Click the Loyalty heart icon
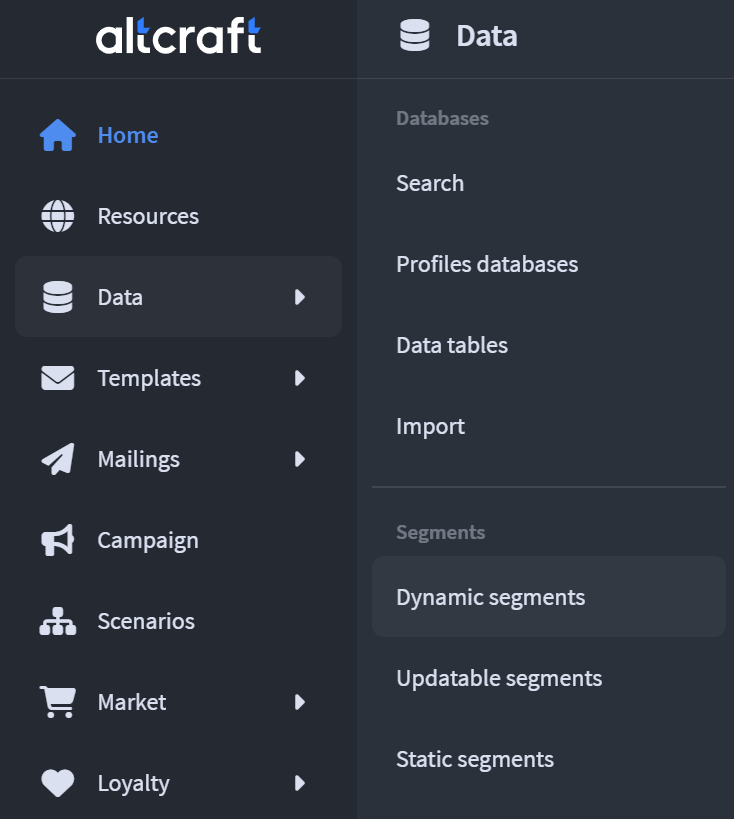 coord(58,783)
